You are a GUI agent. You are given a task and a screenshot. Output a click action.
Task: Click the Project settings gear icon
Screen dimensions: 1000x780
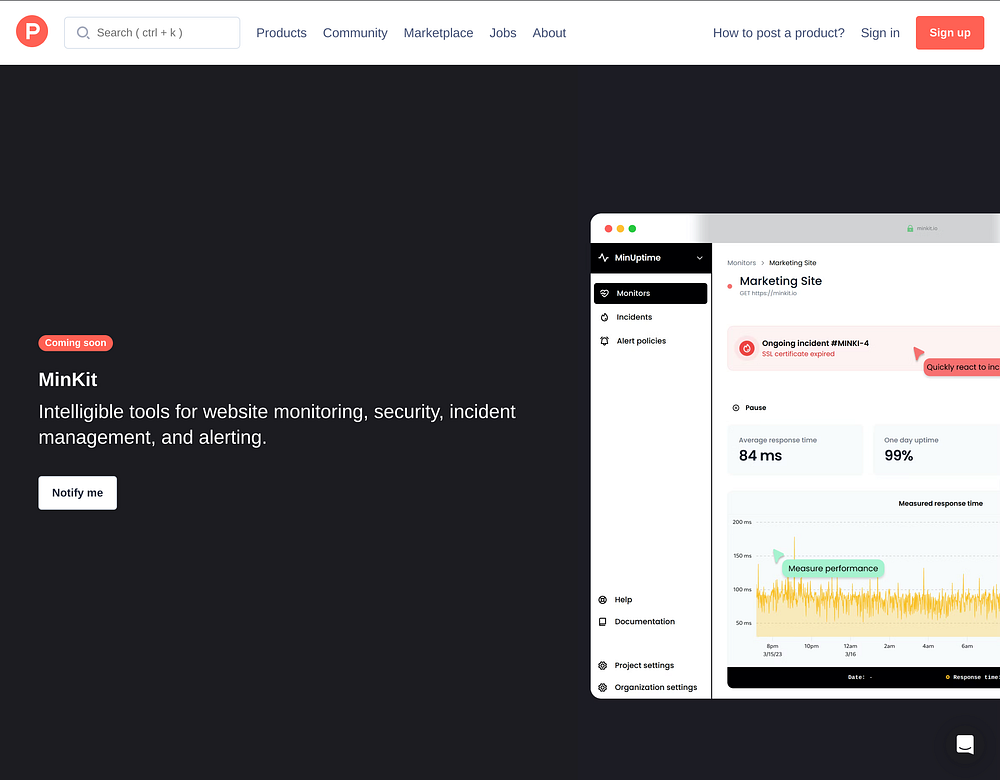(603, 665)
